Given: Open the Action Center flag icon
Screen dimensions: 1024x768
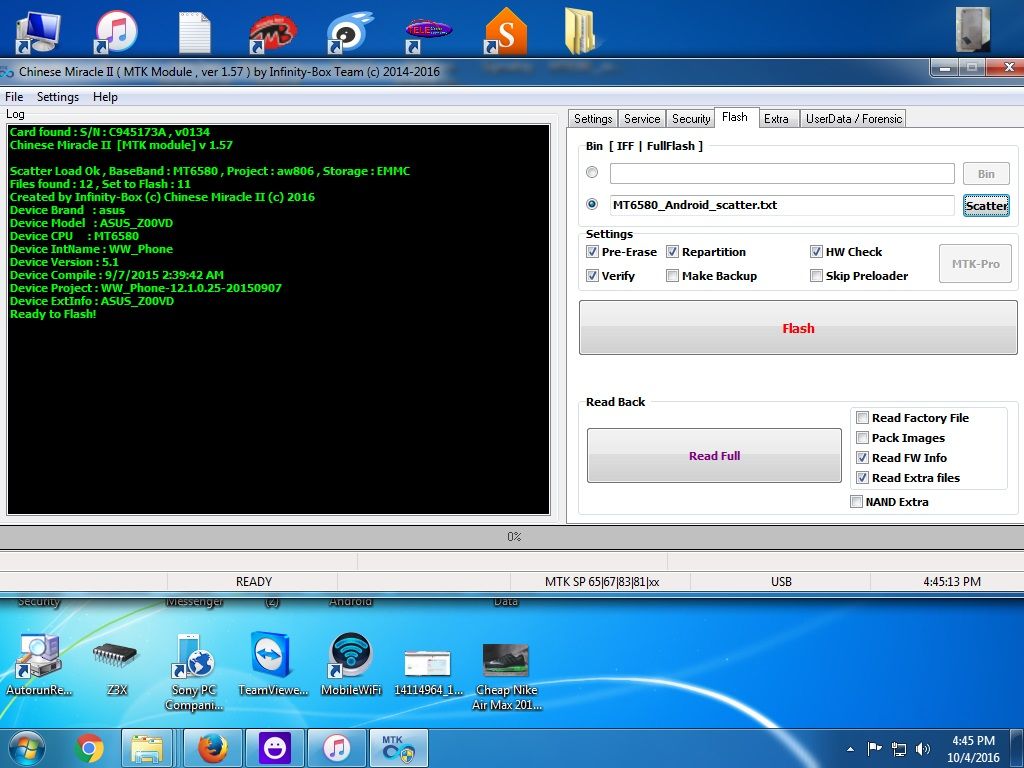Looking at the screenshot, I should click(x=874, y=749).
